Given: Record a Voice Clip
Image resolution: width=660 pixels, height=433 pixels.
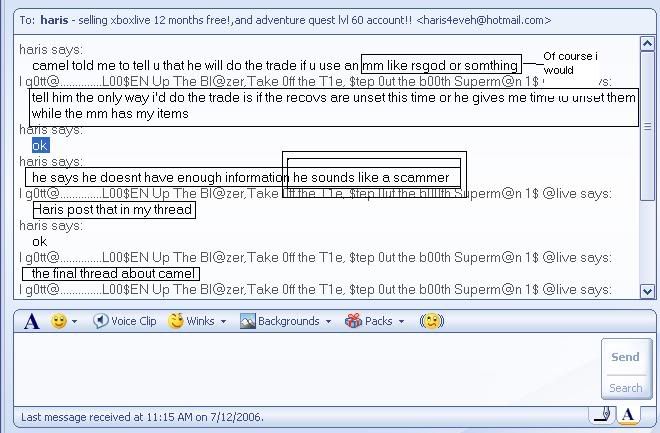Looking at the screenshot, I should [x=125, y=322].
